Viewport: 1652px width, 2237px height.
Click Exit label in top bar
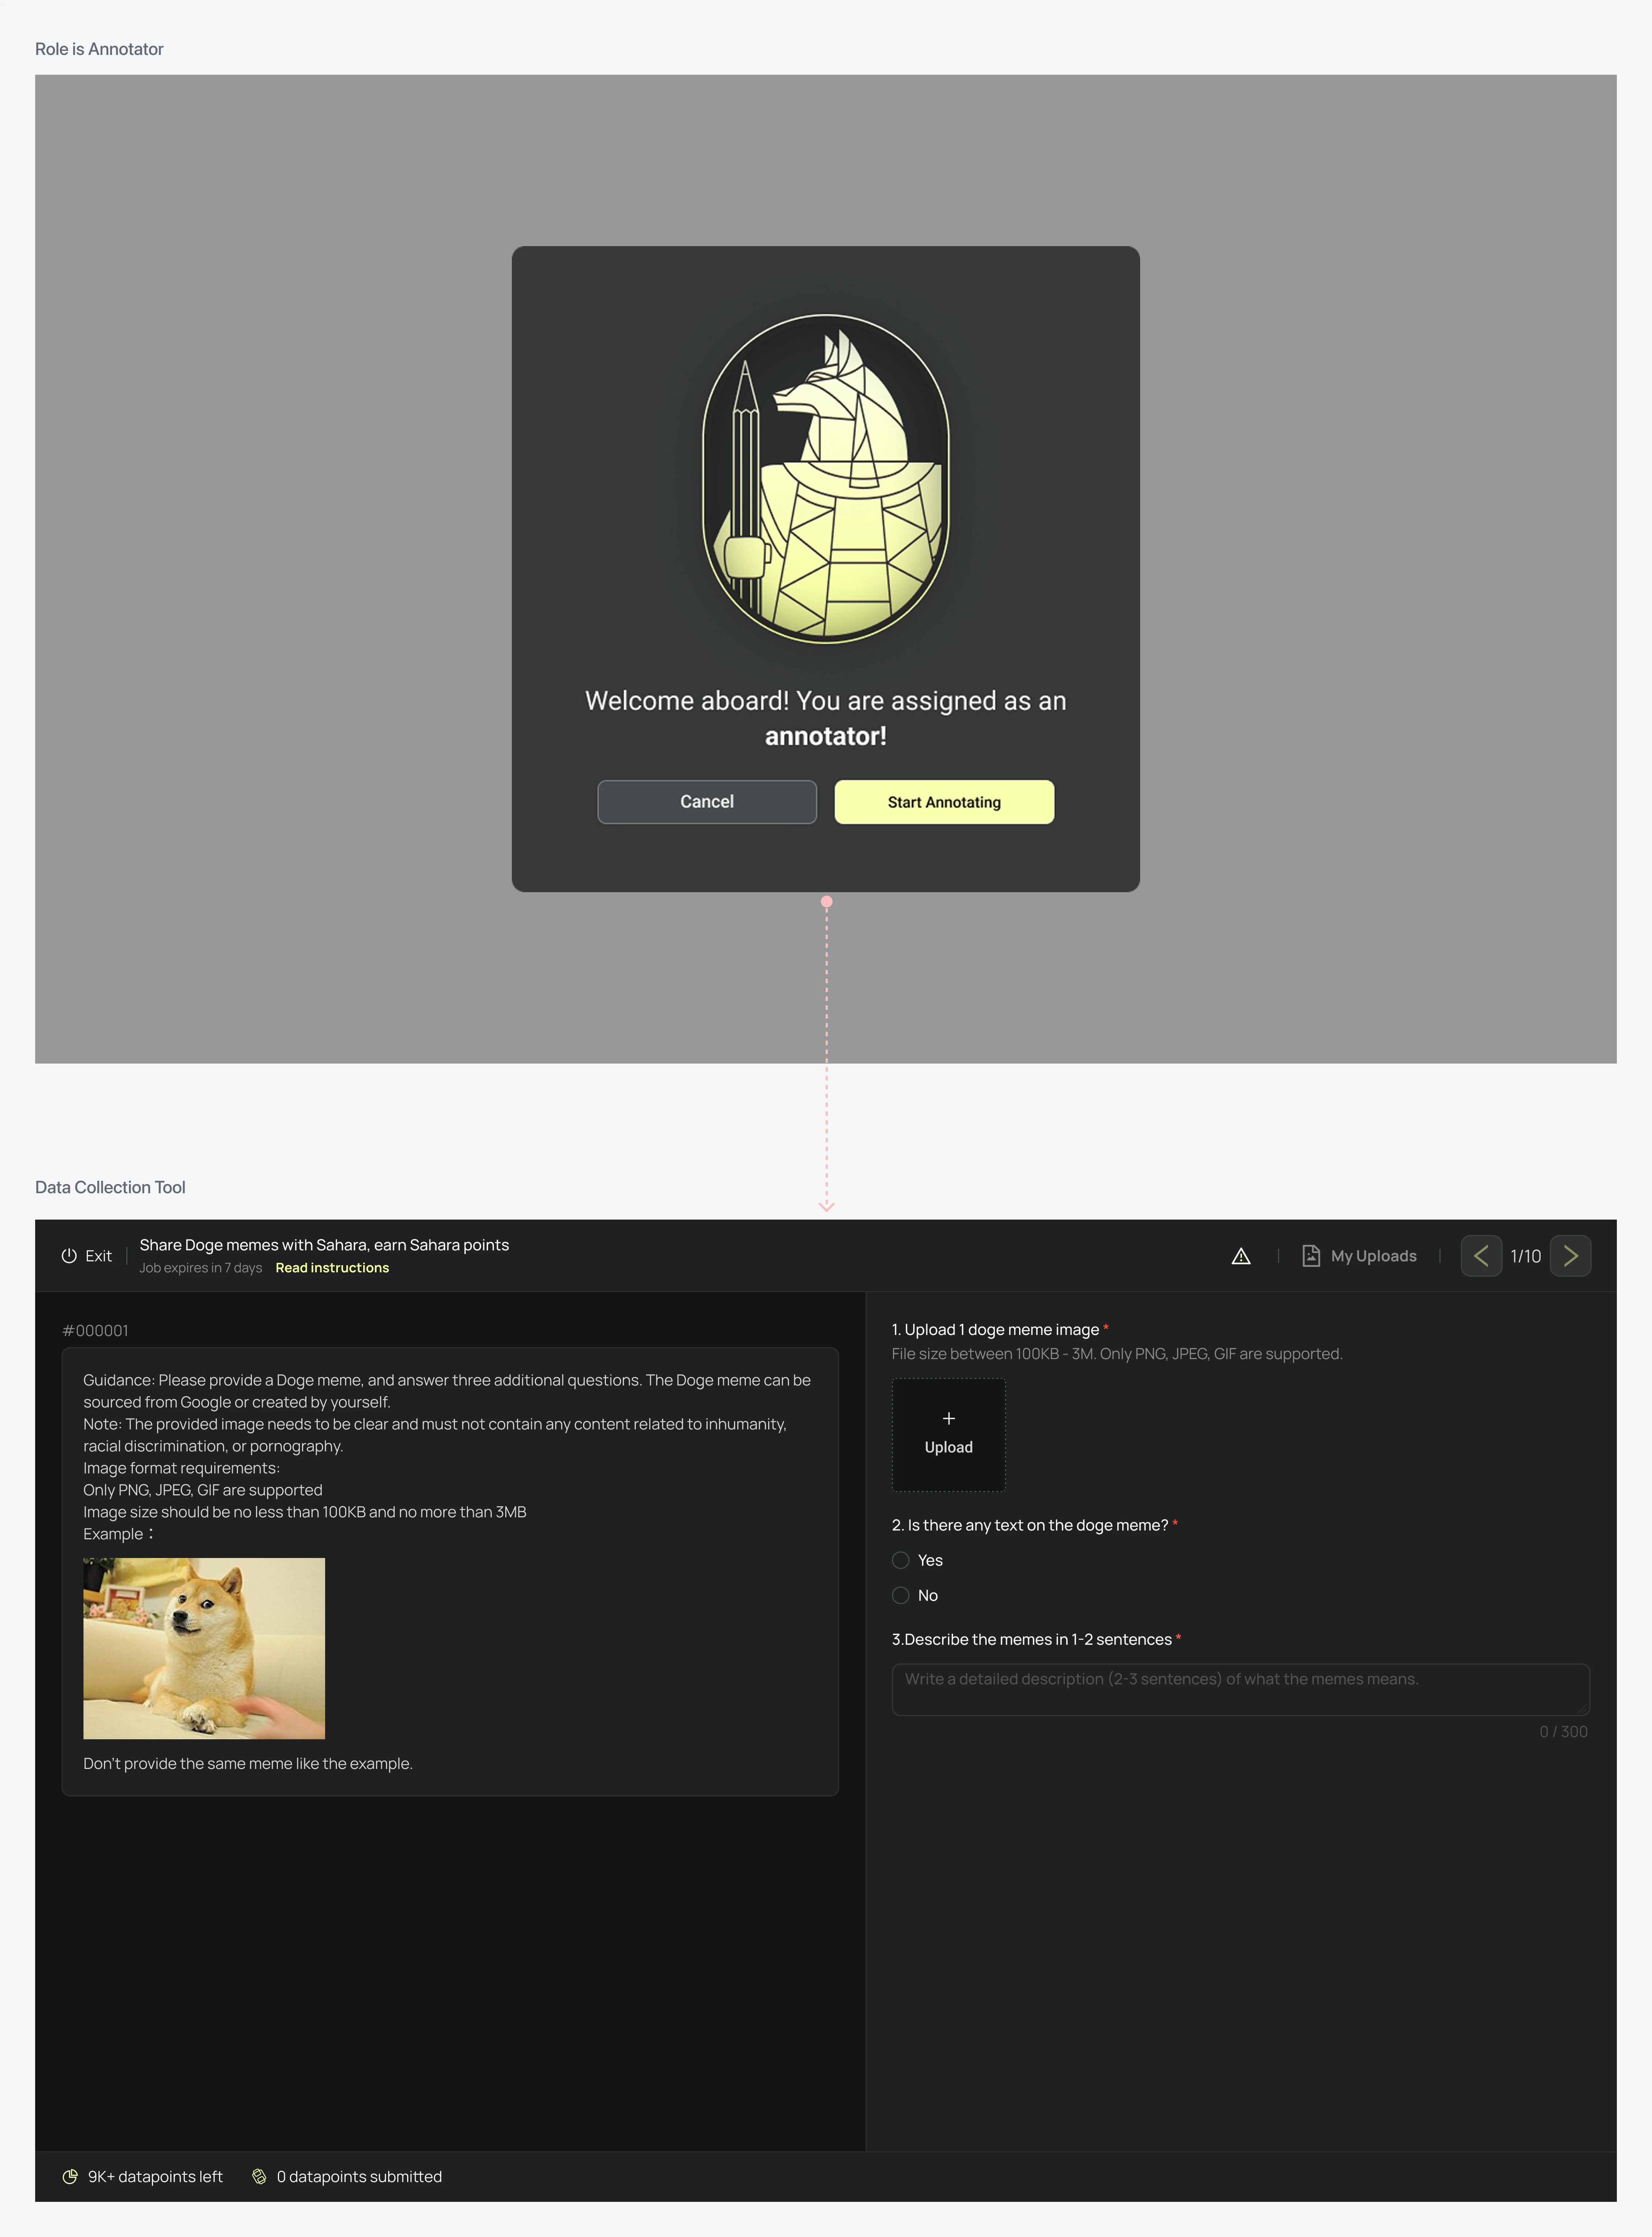click(98, 1256)
